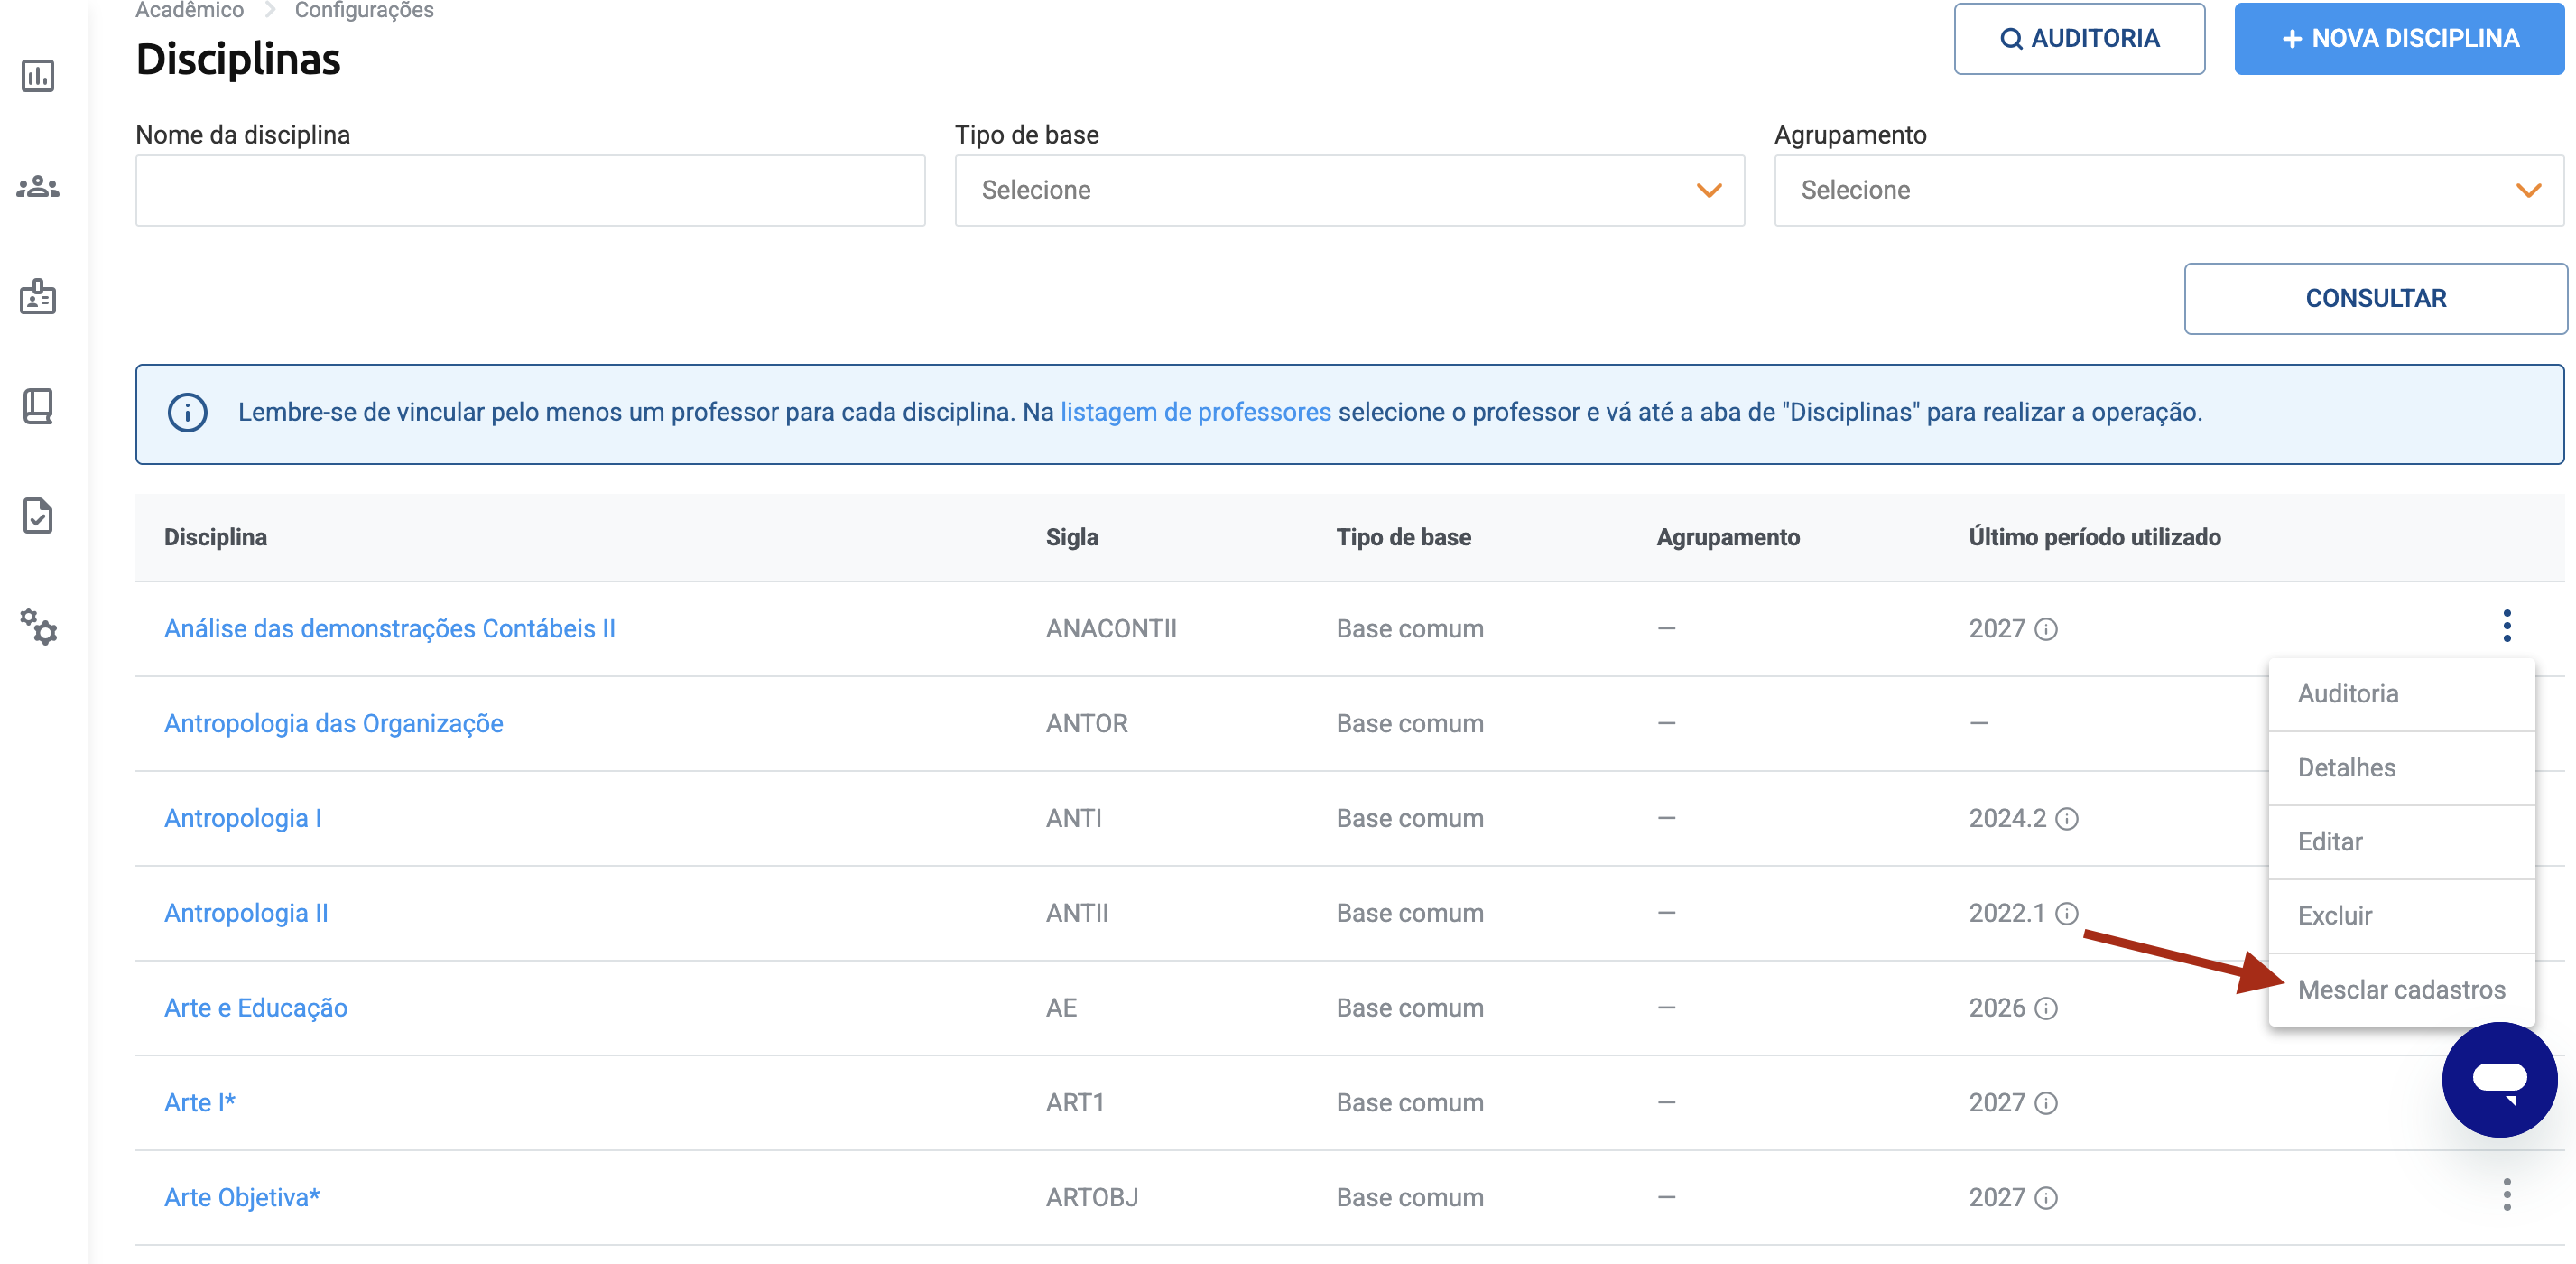Open three-dot menu for Análise das demonstrações Contábeis II
The width and height of the screenshot is (2576, 1264).
pyautogui.click(x=2506, y=626)
